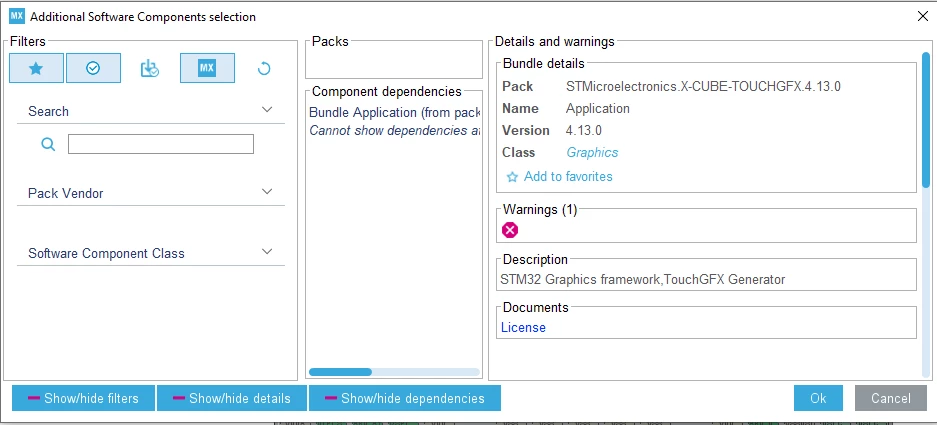This screenshot has height=425, width=937.
Task: Expand the Software Component Class filter
Action: 267,252
